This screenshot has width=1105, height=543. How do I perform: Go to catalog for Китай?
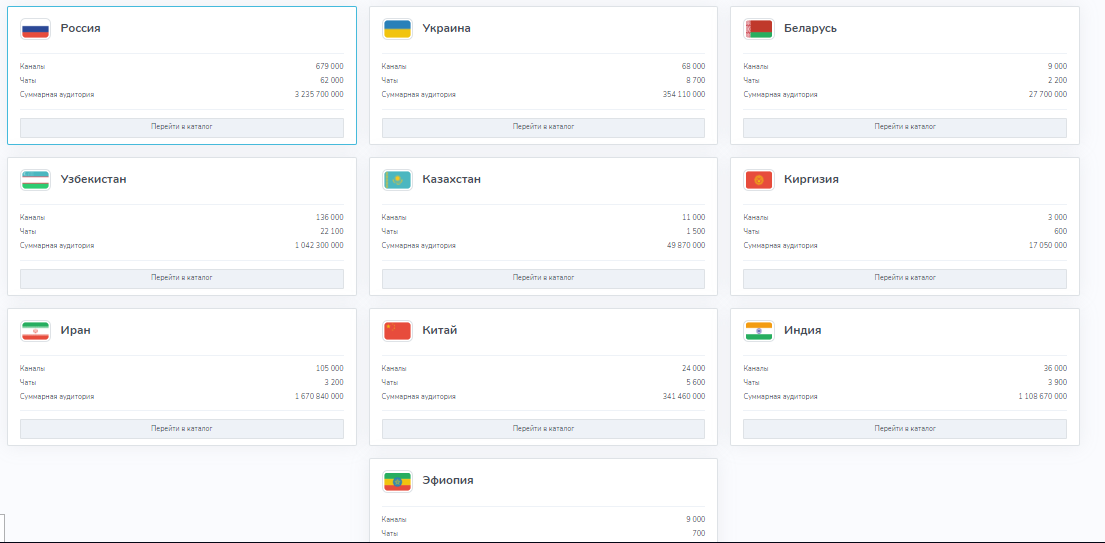(x=543, y=429)
